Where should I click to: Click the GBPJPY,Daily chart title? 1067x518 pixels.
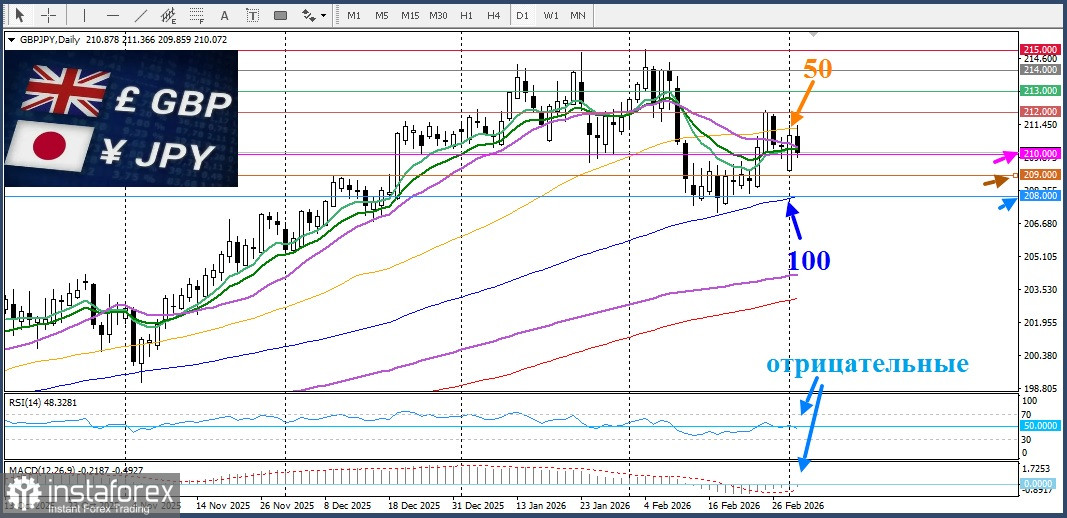point(48,40)
